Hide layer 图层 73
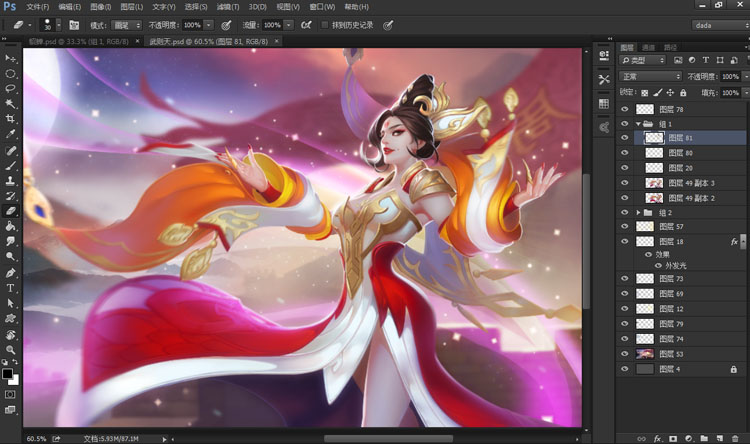Image resolution: width=750 pixels, height=444 pixels. (x=625, y=278)
